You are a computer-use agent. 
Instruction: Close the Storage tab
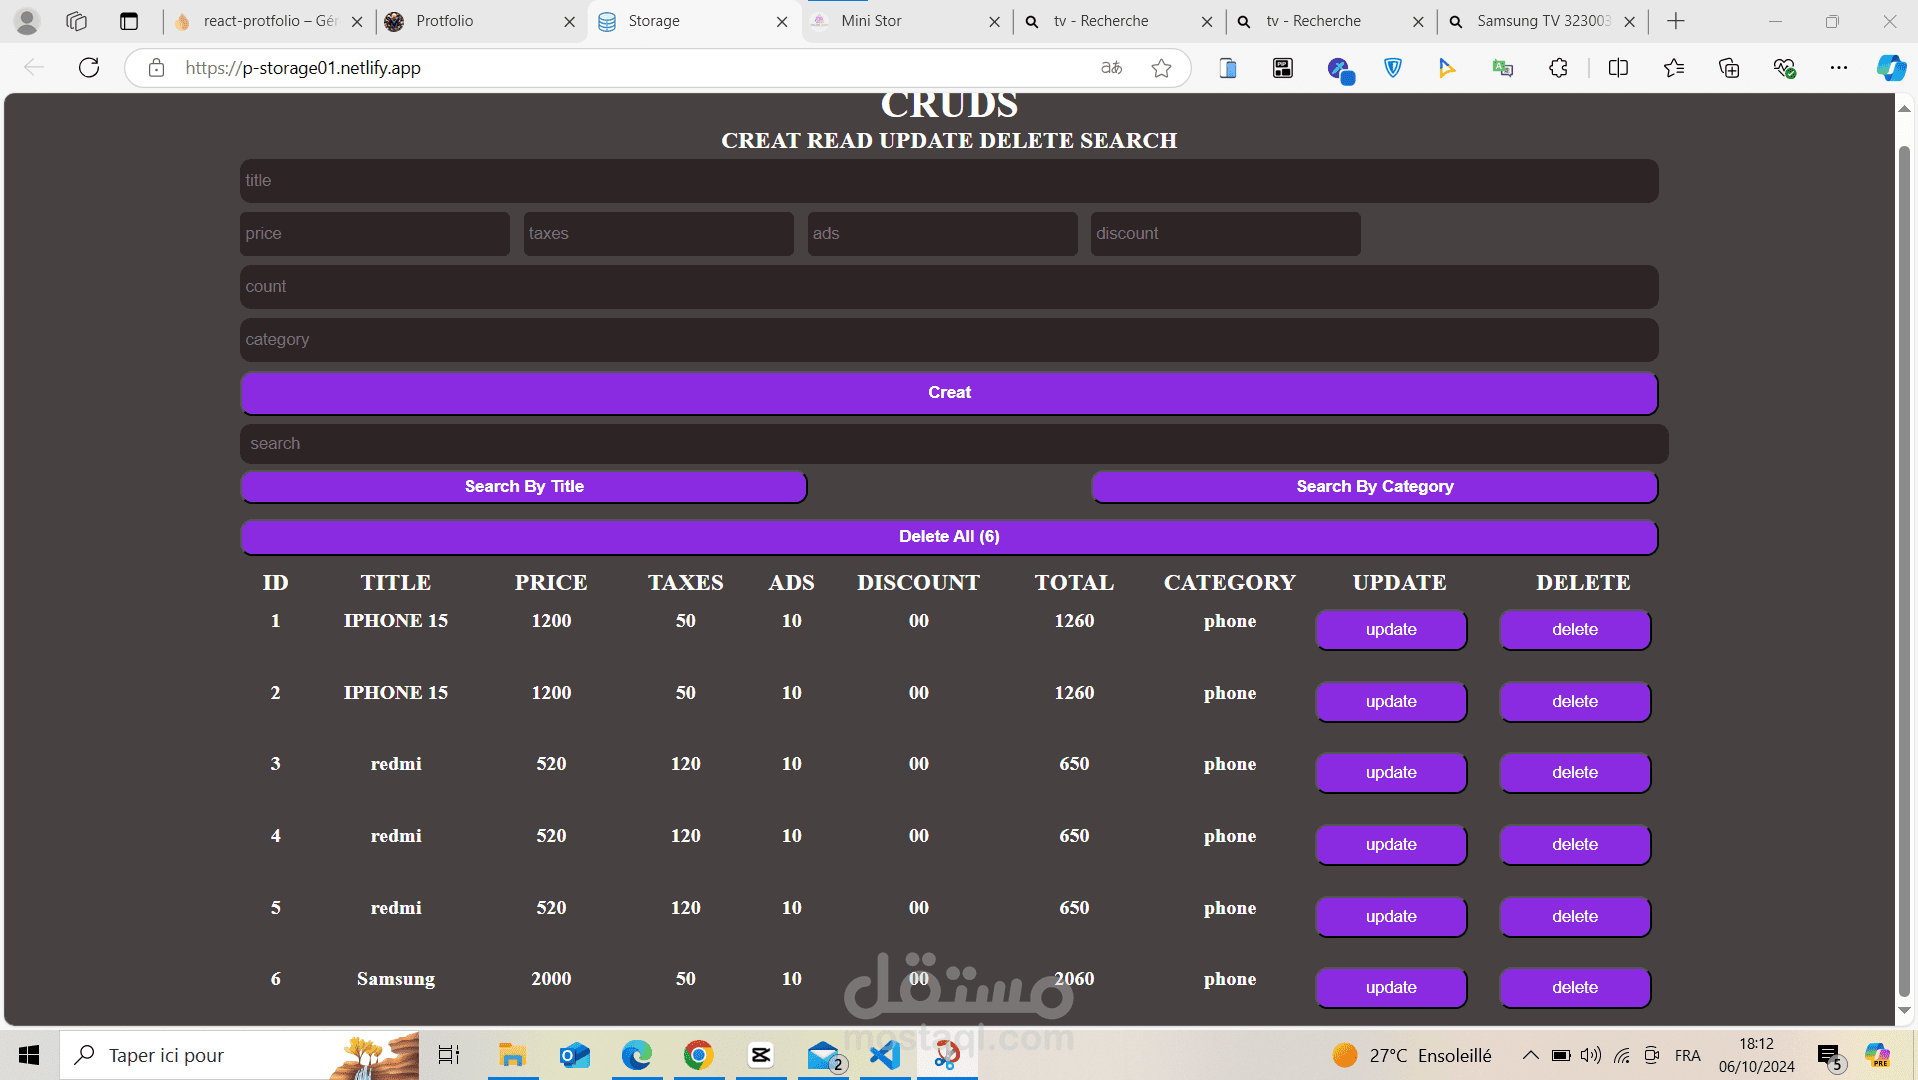point(782,21)
